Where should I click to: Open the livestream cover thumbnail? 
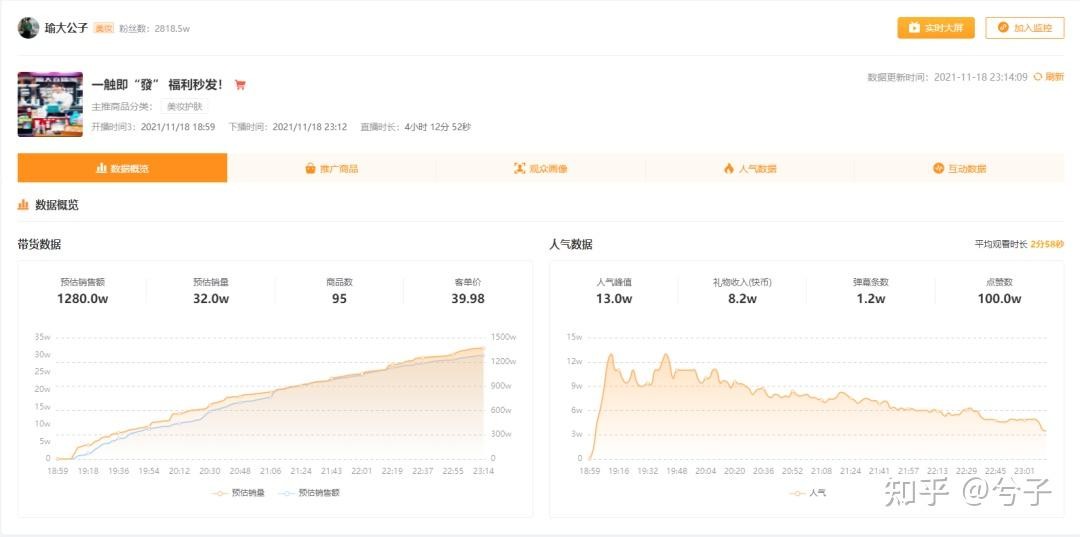click(x=50, y=104)
